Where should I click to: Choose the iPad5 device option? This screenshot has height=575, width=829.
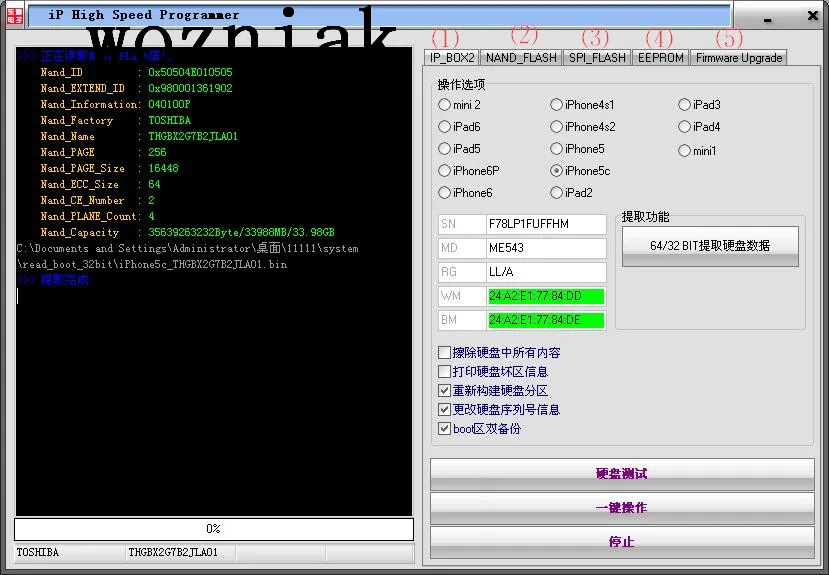[x=459, y=149]
